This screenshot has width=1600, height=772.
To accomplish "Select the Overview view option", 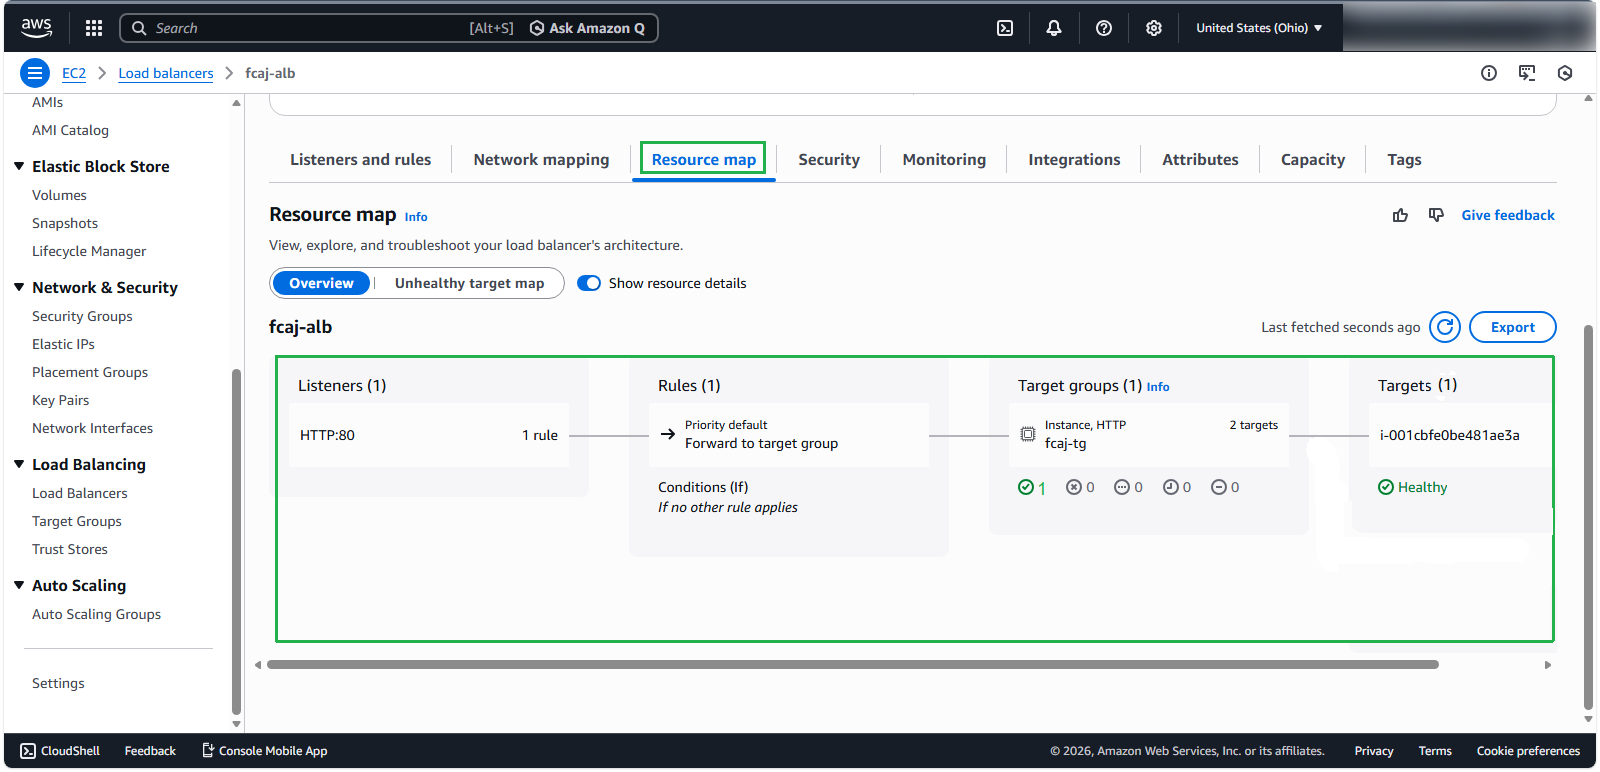I will (321, 283).
